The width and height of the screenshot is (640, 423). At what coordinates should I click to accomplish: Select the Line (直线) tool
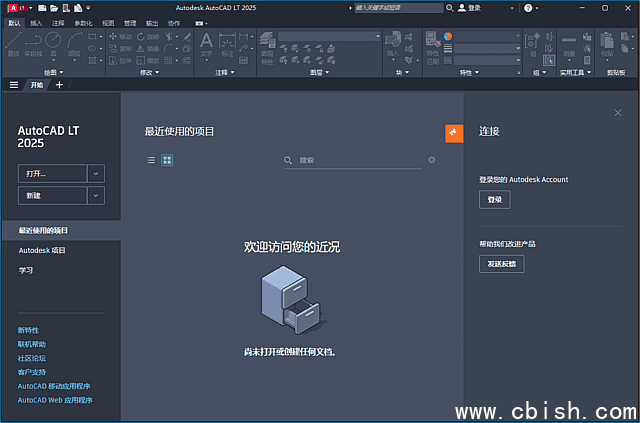tap(13, 45)
